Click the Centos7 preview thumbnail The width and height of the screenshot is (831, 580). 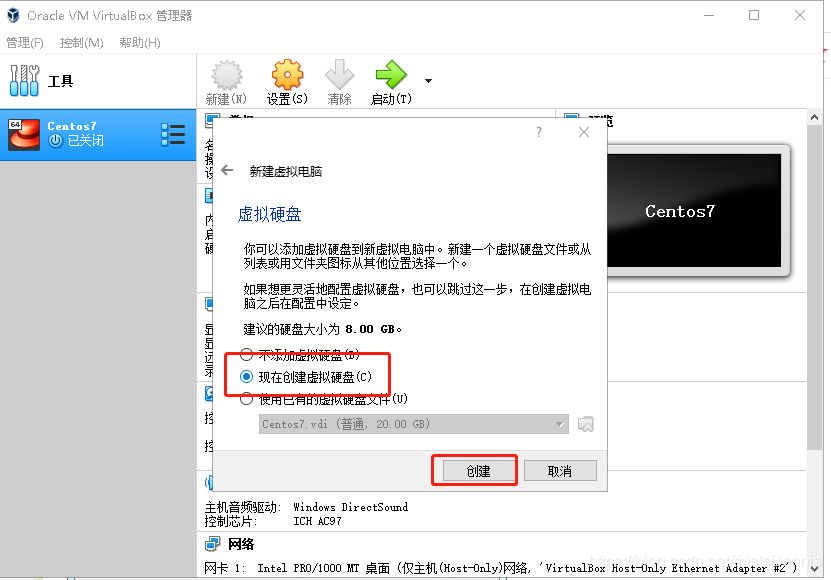(x=694, y=210)
